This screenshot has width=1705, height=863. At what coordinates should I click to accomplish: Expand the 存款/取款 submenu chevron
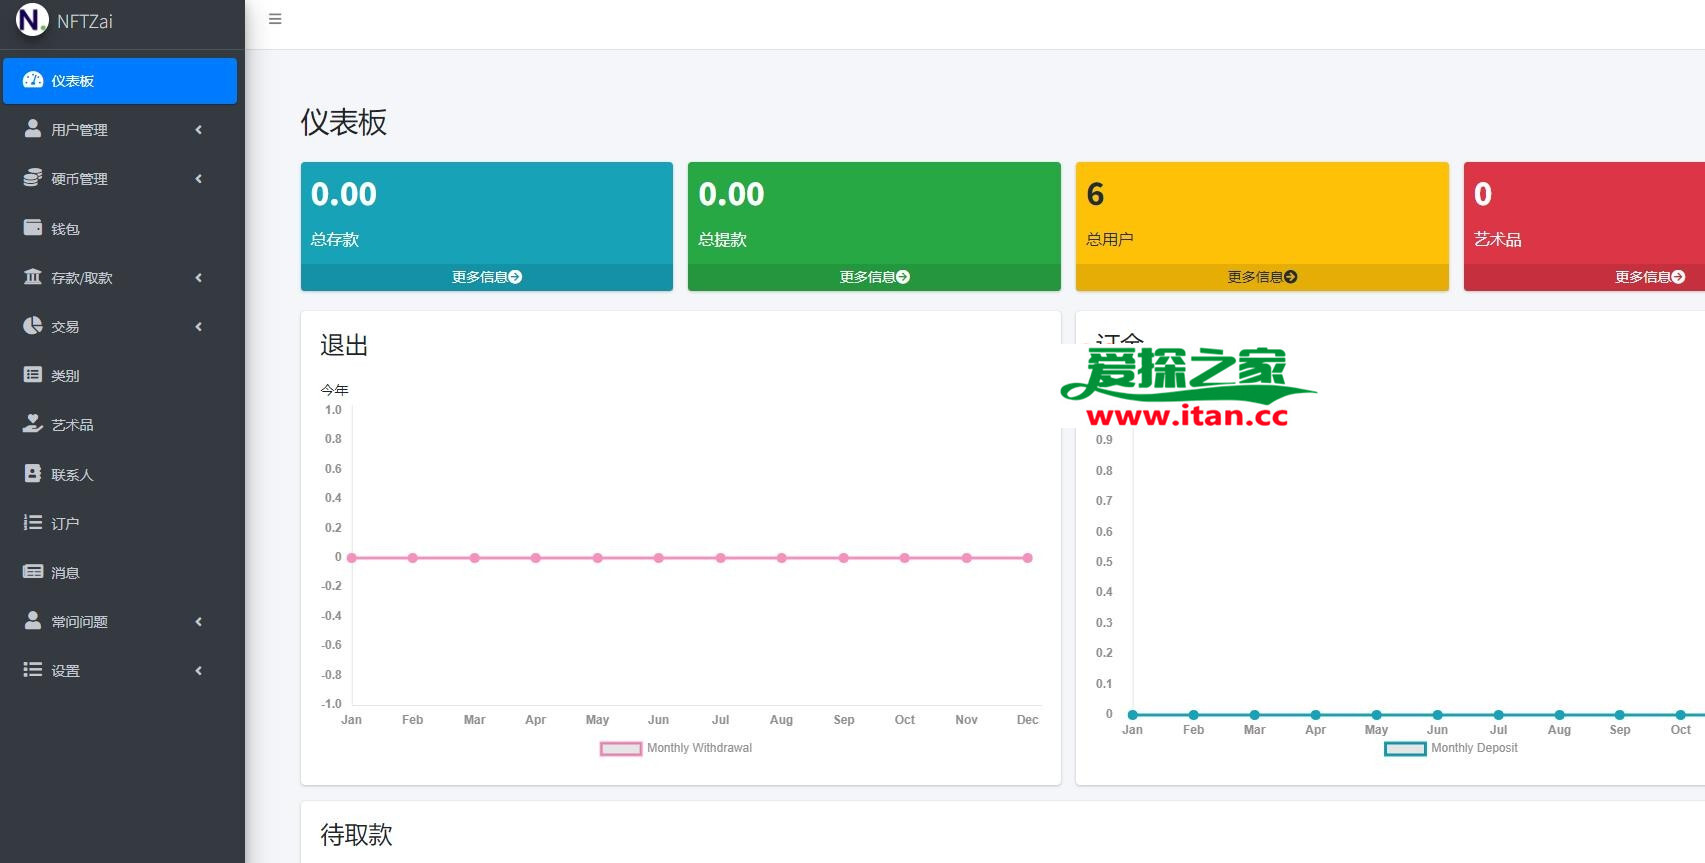coord(199,278)
